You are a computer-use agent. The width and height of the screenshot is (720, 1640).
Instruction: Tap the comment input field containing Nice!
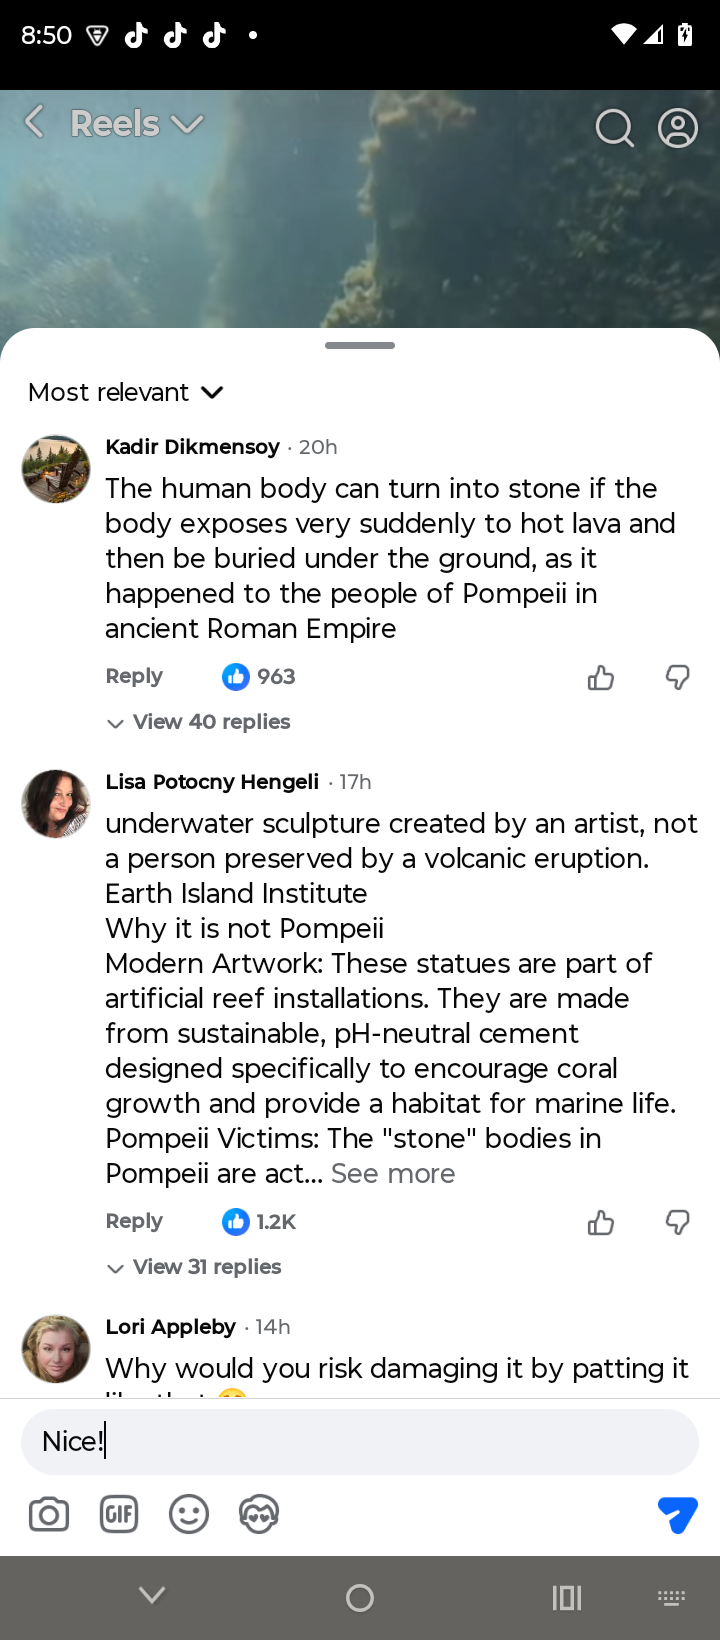[360, 1441]
